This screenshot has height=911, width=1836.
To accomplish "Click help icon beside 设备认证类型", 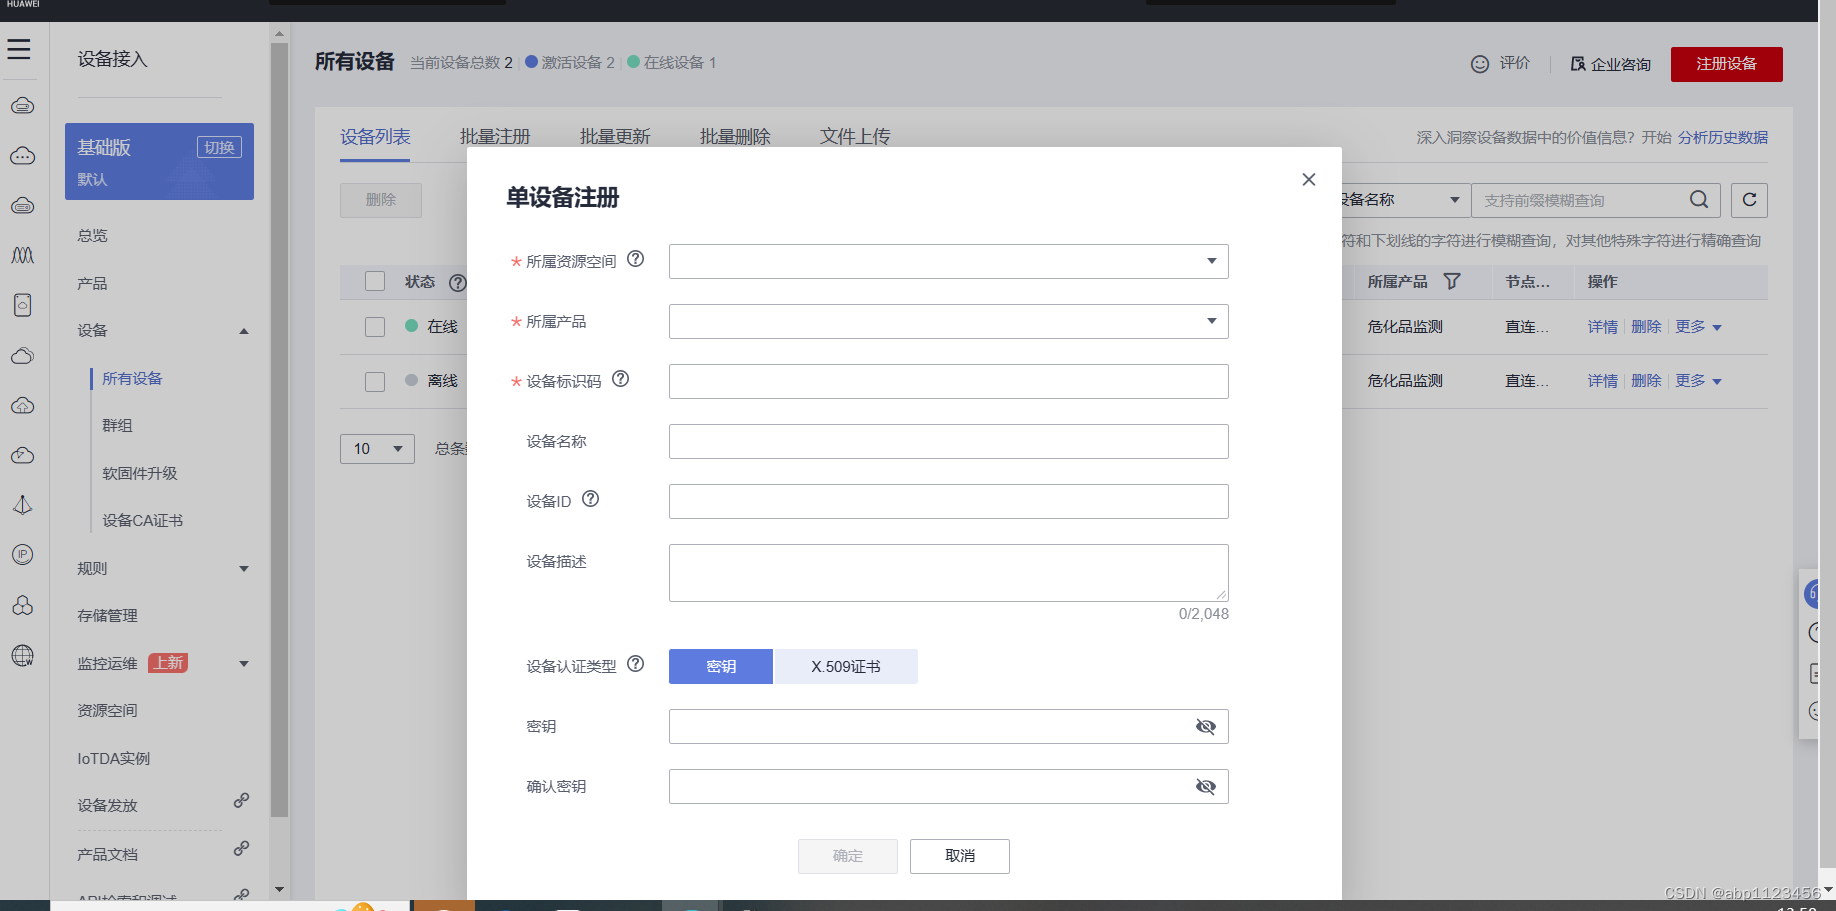I will 635,664.
